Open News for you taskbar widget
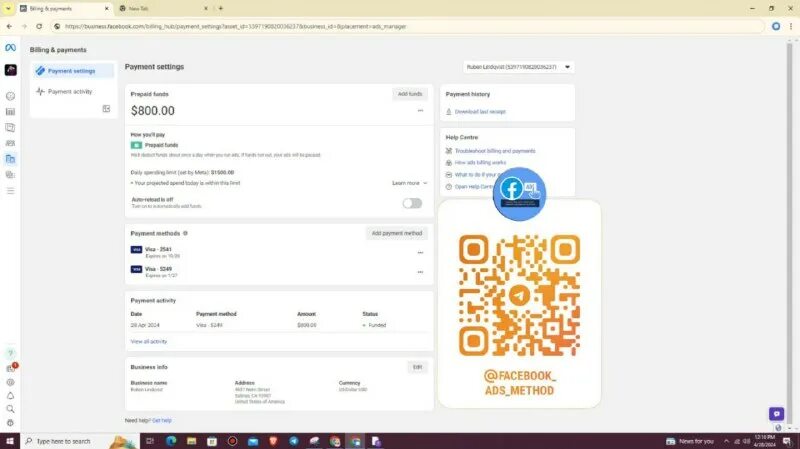The image size is (800, 449). point(690,441)
